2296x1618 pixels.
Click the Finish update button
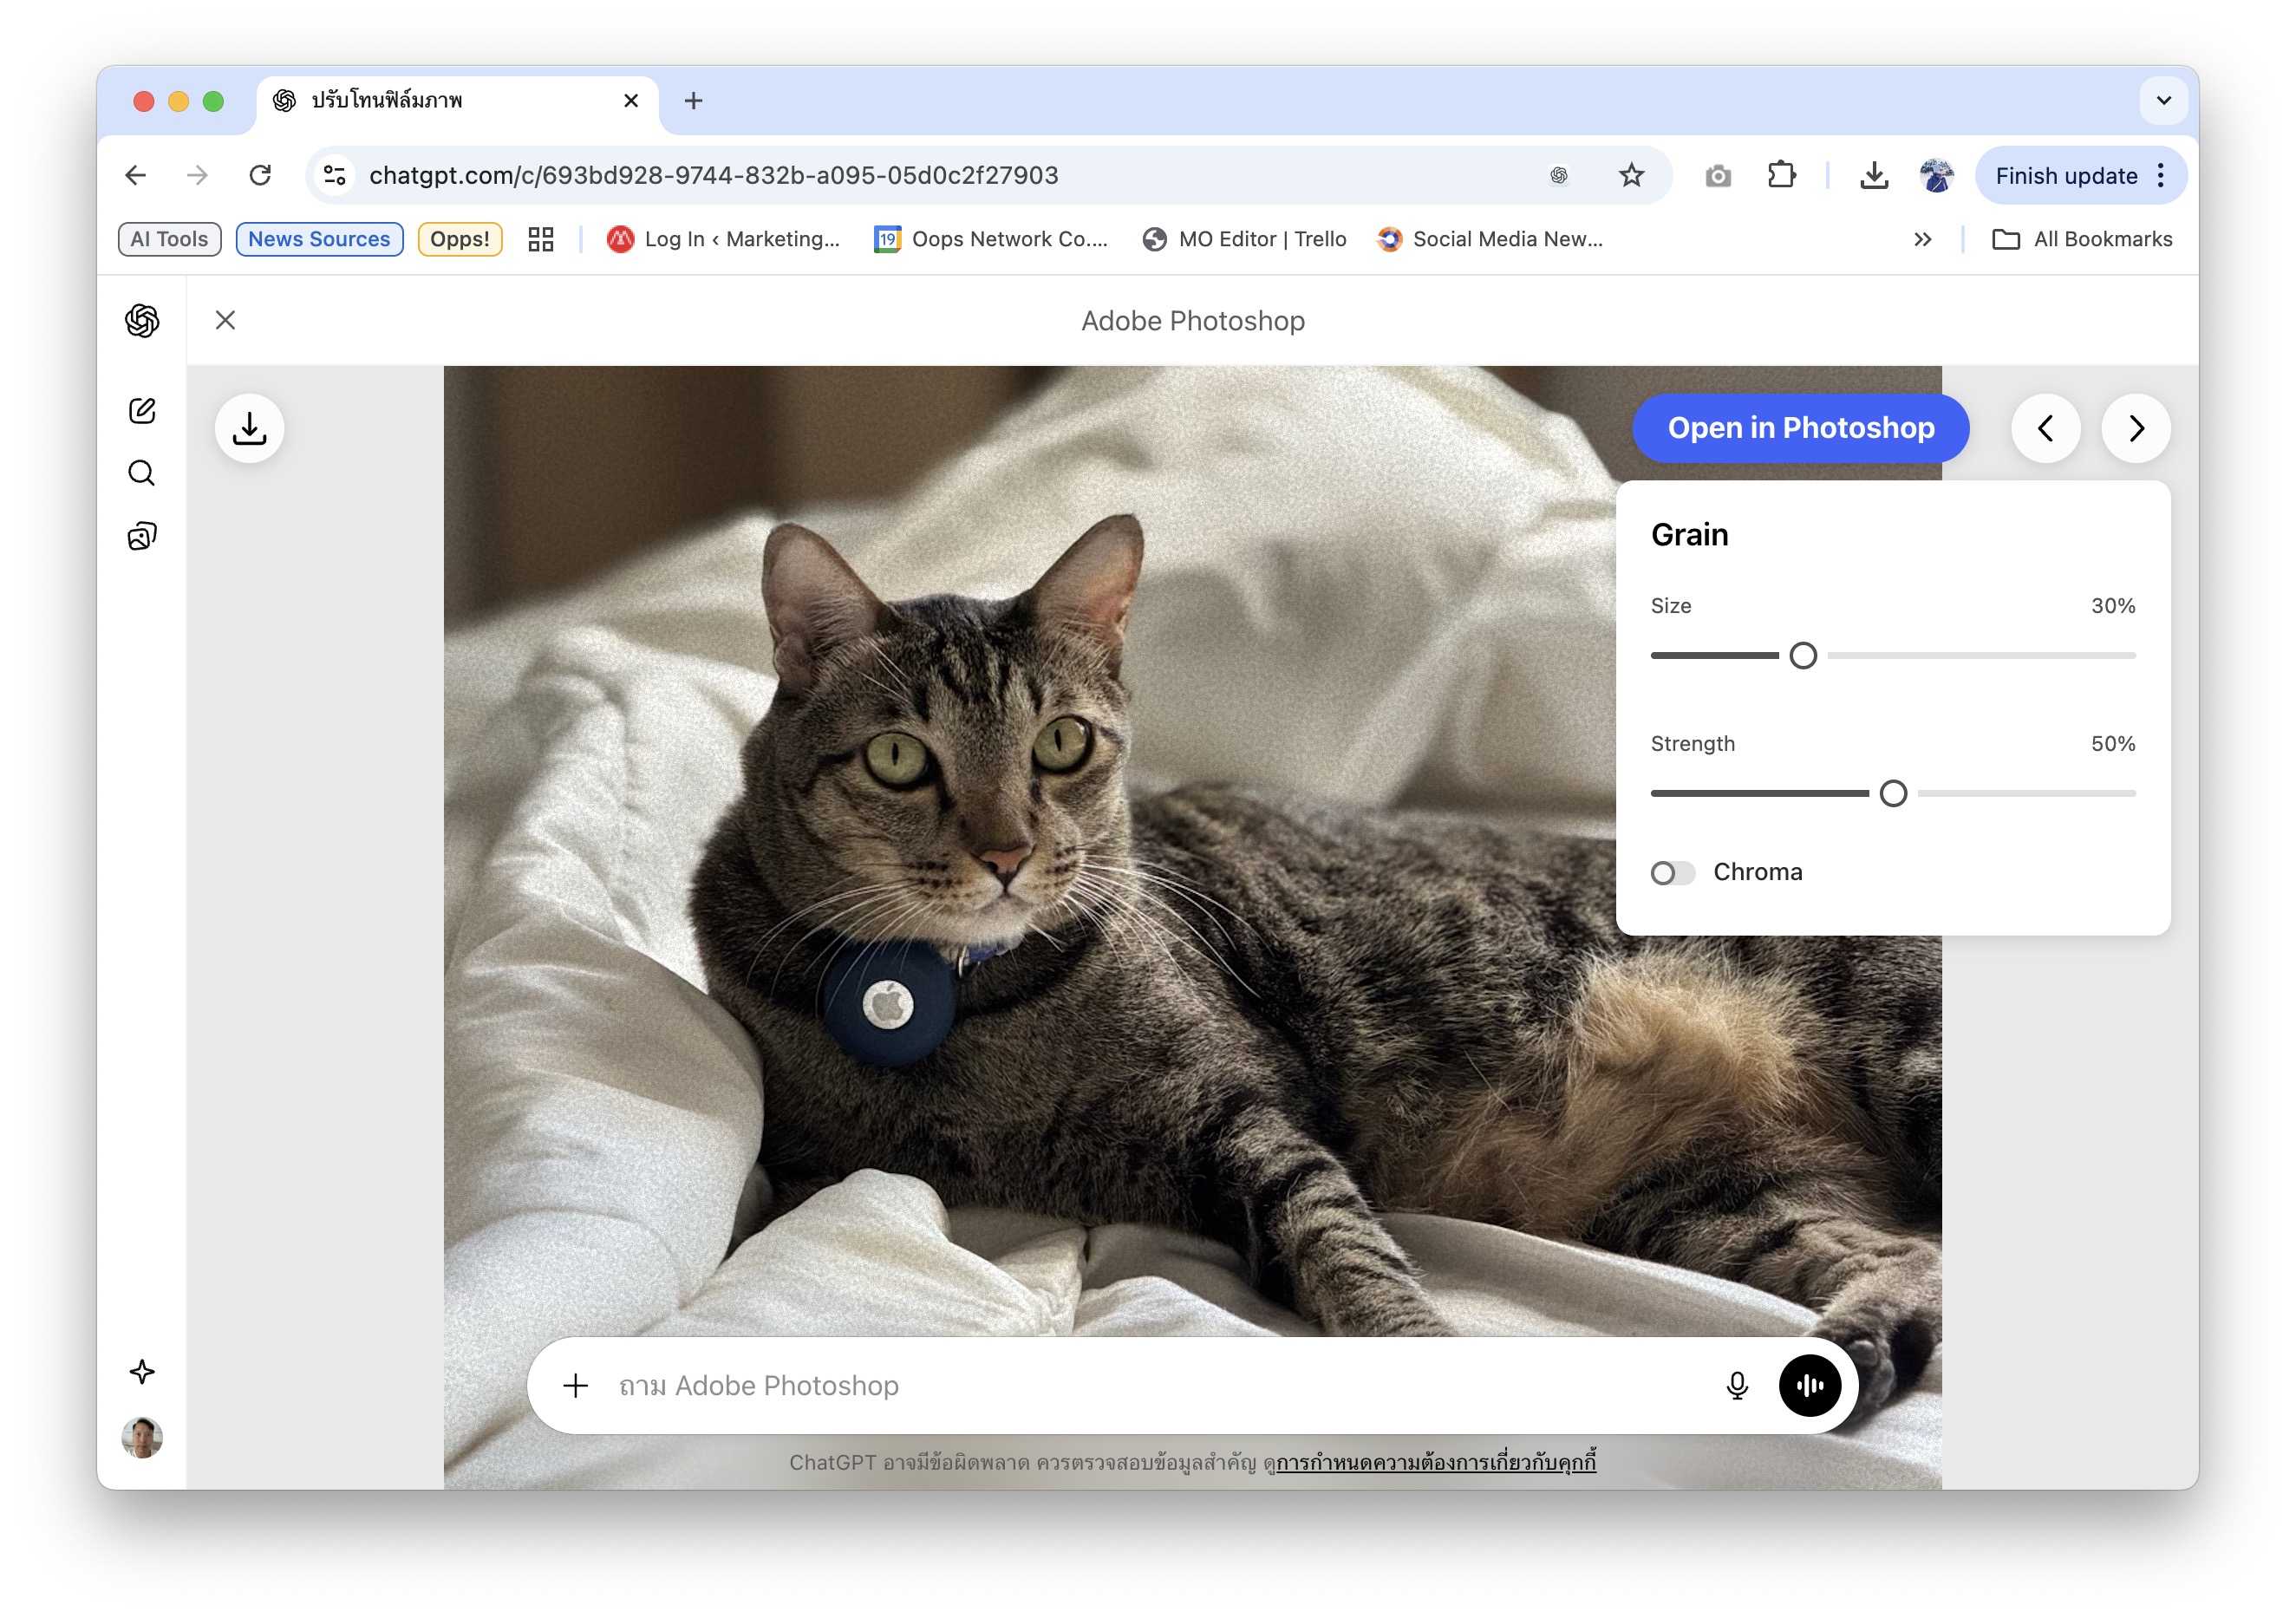click(x=2066, y=176)
